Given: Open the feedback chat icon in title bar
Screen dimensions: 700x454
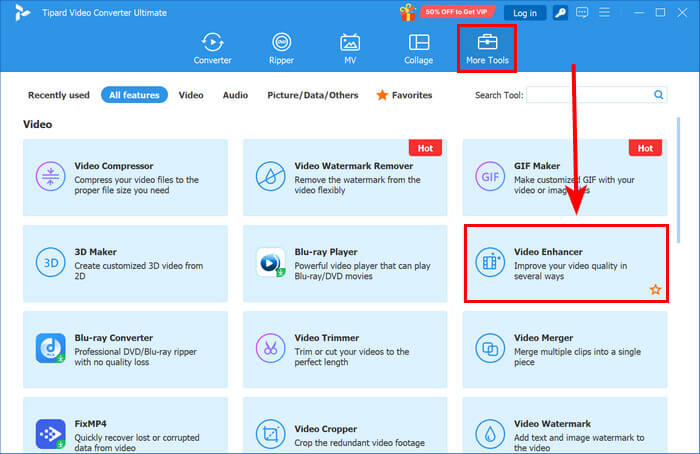Looking at the screenshot, I should [x=587, y=13].
